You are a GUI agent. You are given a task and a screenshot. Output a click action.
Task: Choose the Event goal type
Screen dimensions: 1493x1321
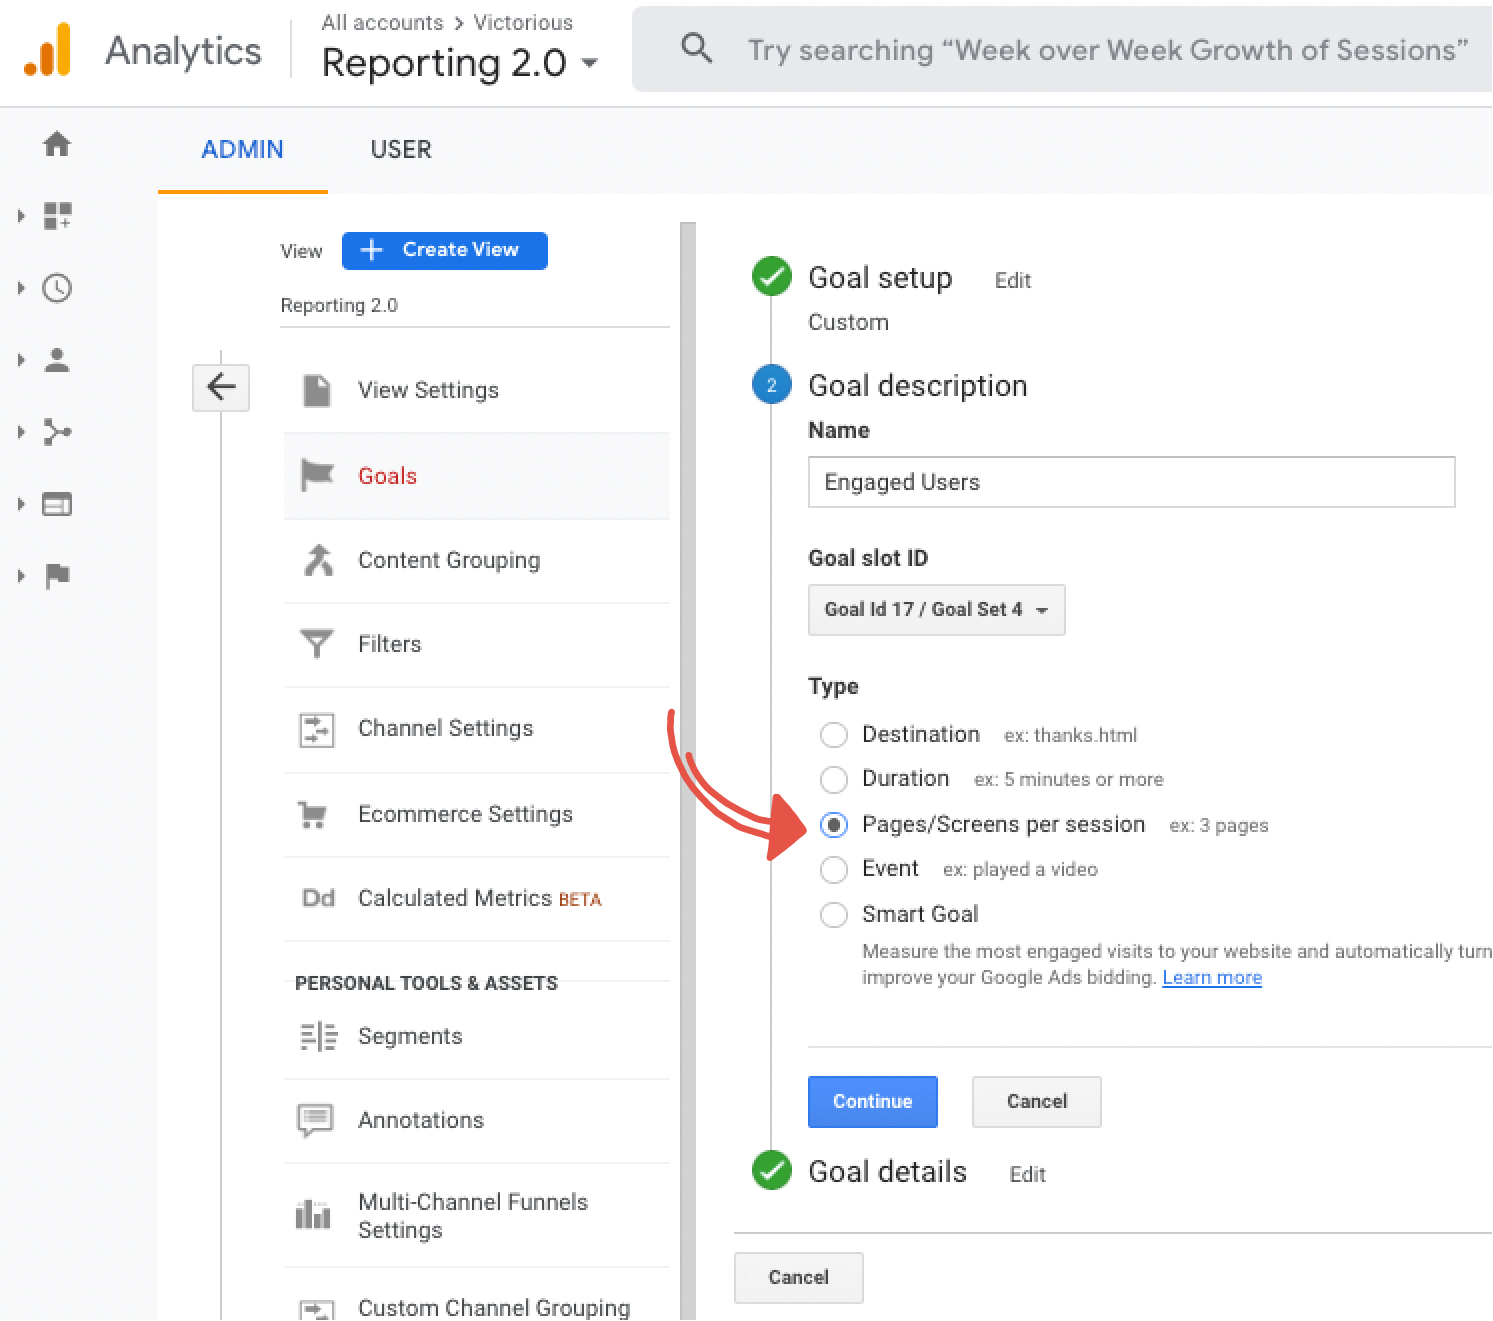(x=834, y=869)
